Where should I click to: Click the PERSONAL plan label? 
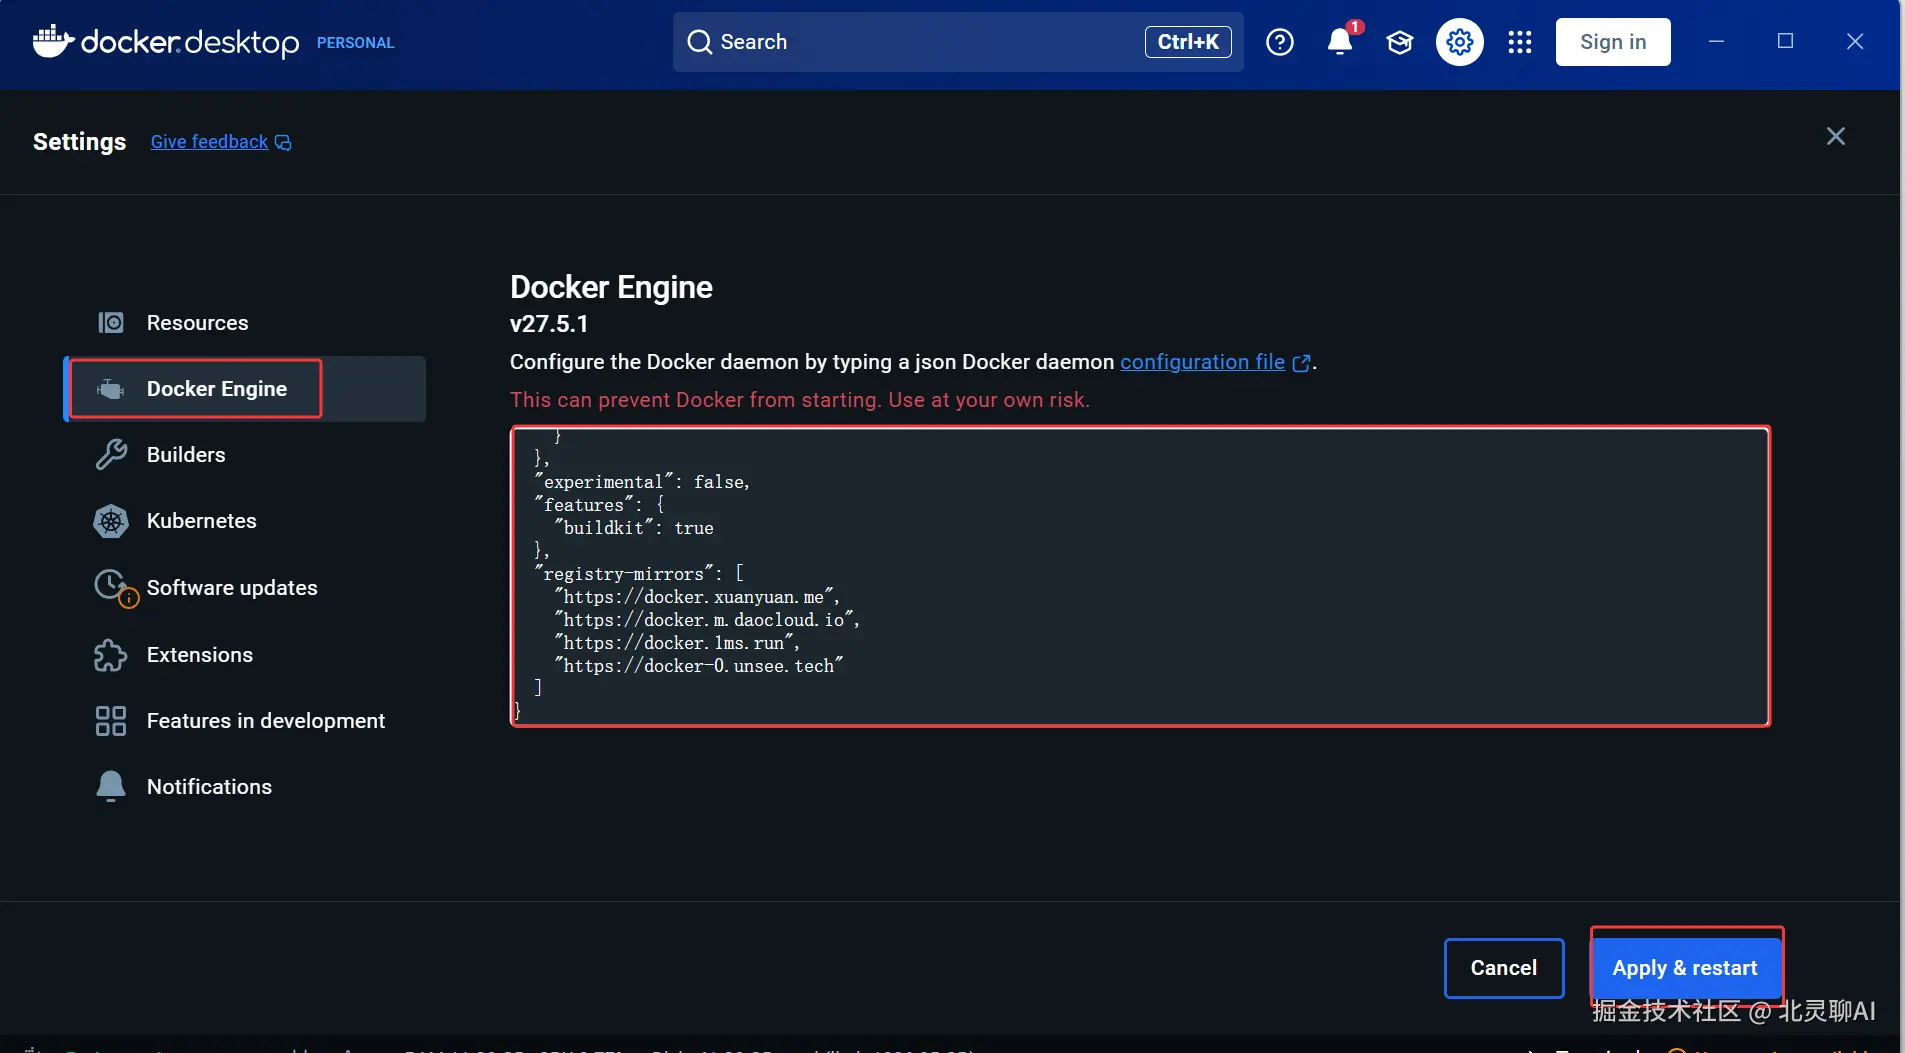[356, 43]
